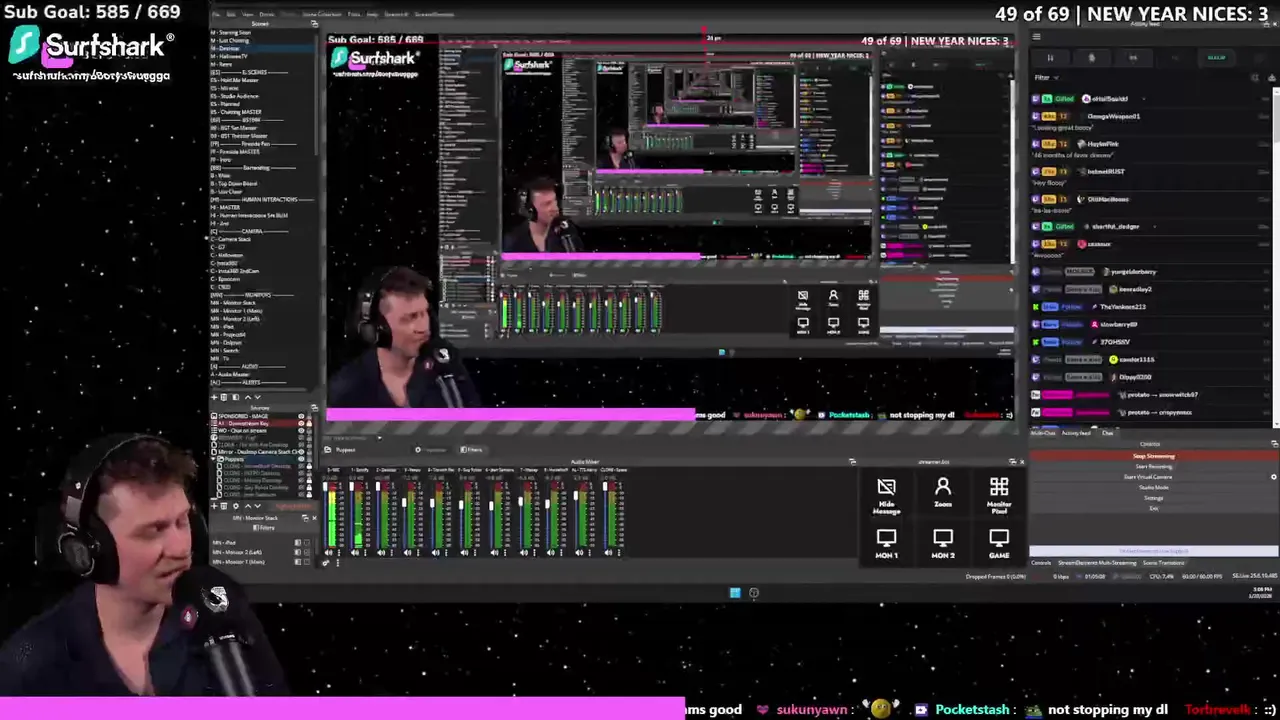The image size is (1280, 720).
Task: Click the Start Recording button
Action: click(1154, 467)
